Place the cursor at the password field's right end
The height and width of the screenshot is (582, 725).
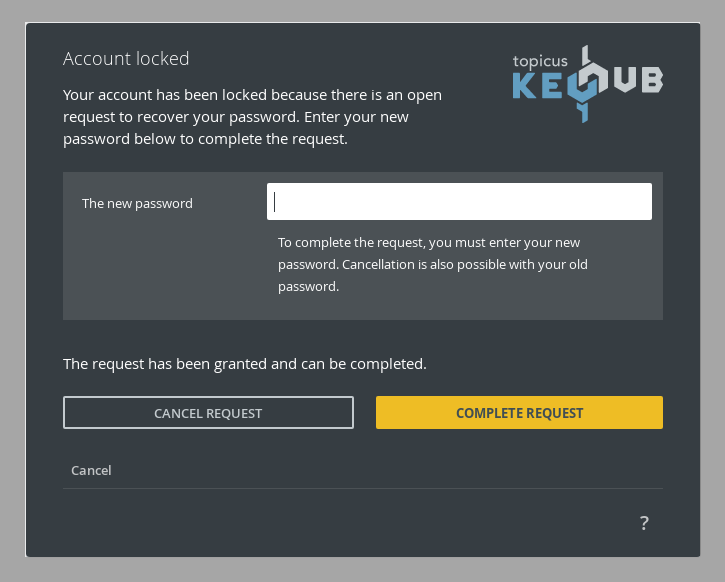click(x=646, y=202)
